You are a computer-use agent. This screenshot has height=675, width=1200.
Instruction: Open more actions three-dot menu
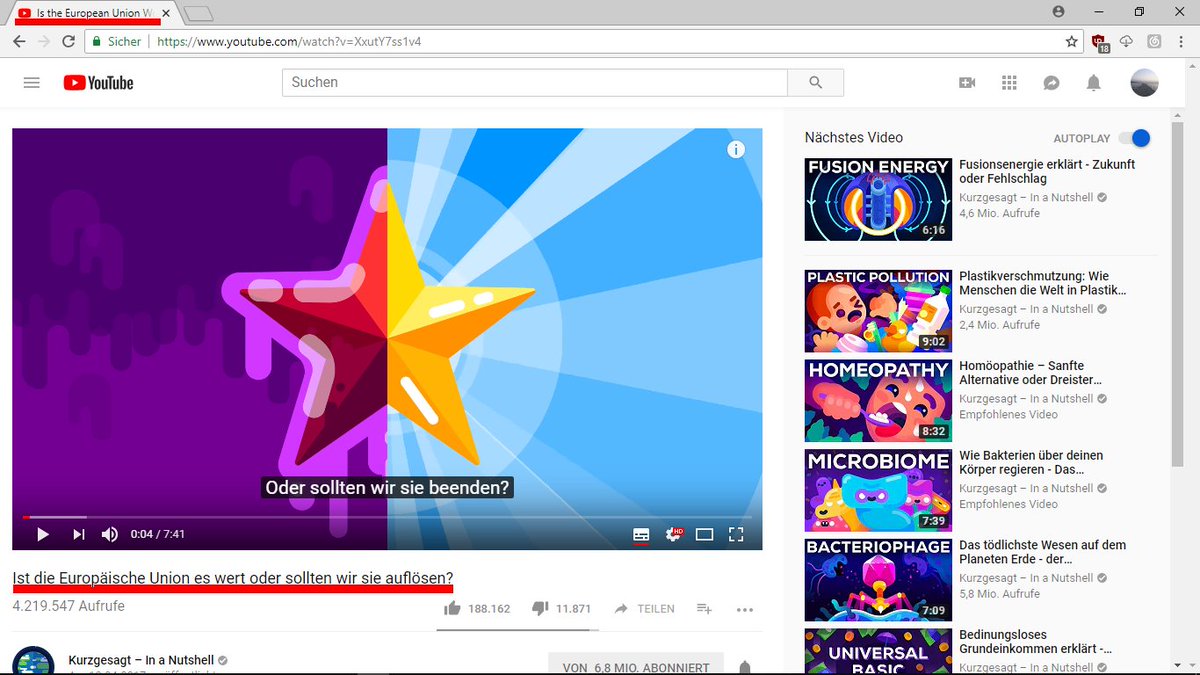pos(744,608)
